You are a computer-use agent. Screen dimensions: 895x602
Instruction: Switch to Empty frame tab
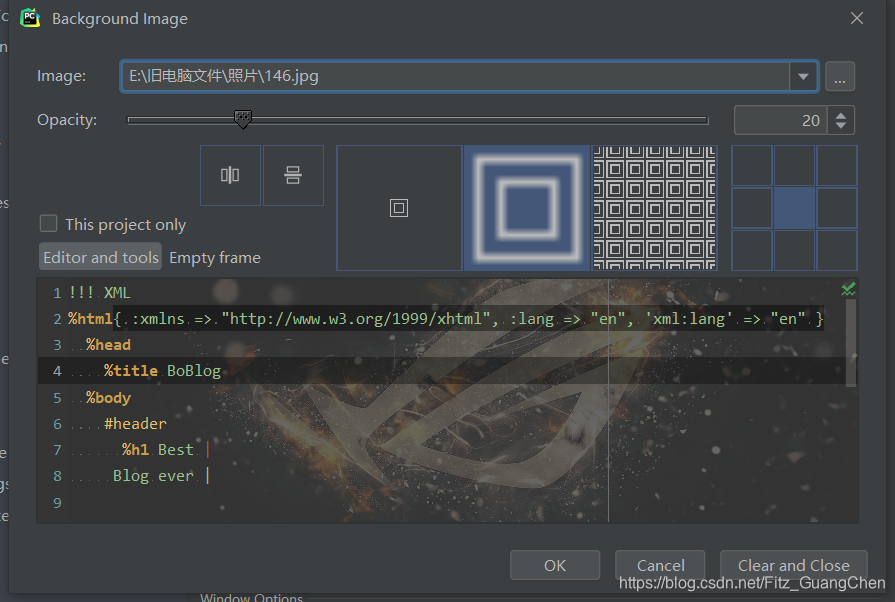point(215,257)
